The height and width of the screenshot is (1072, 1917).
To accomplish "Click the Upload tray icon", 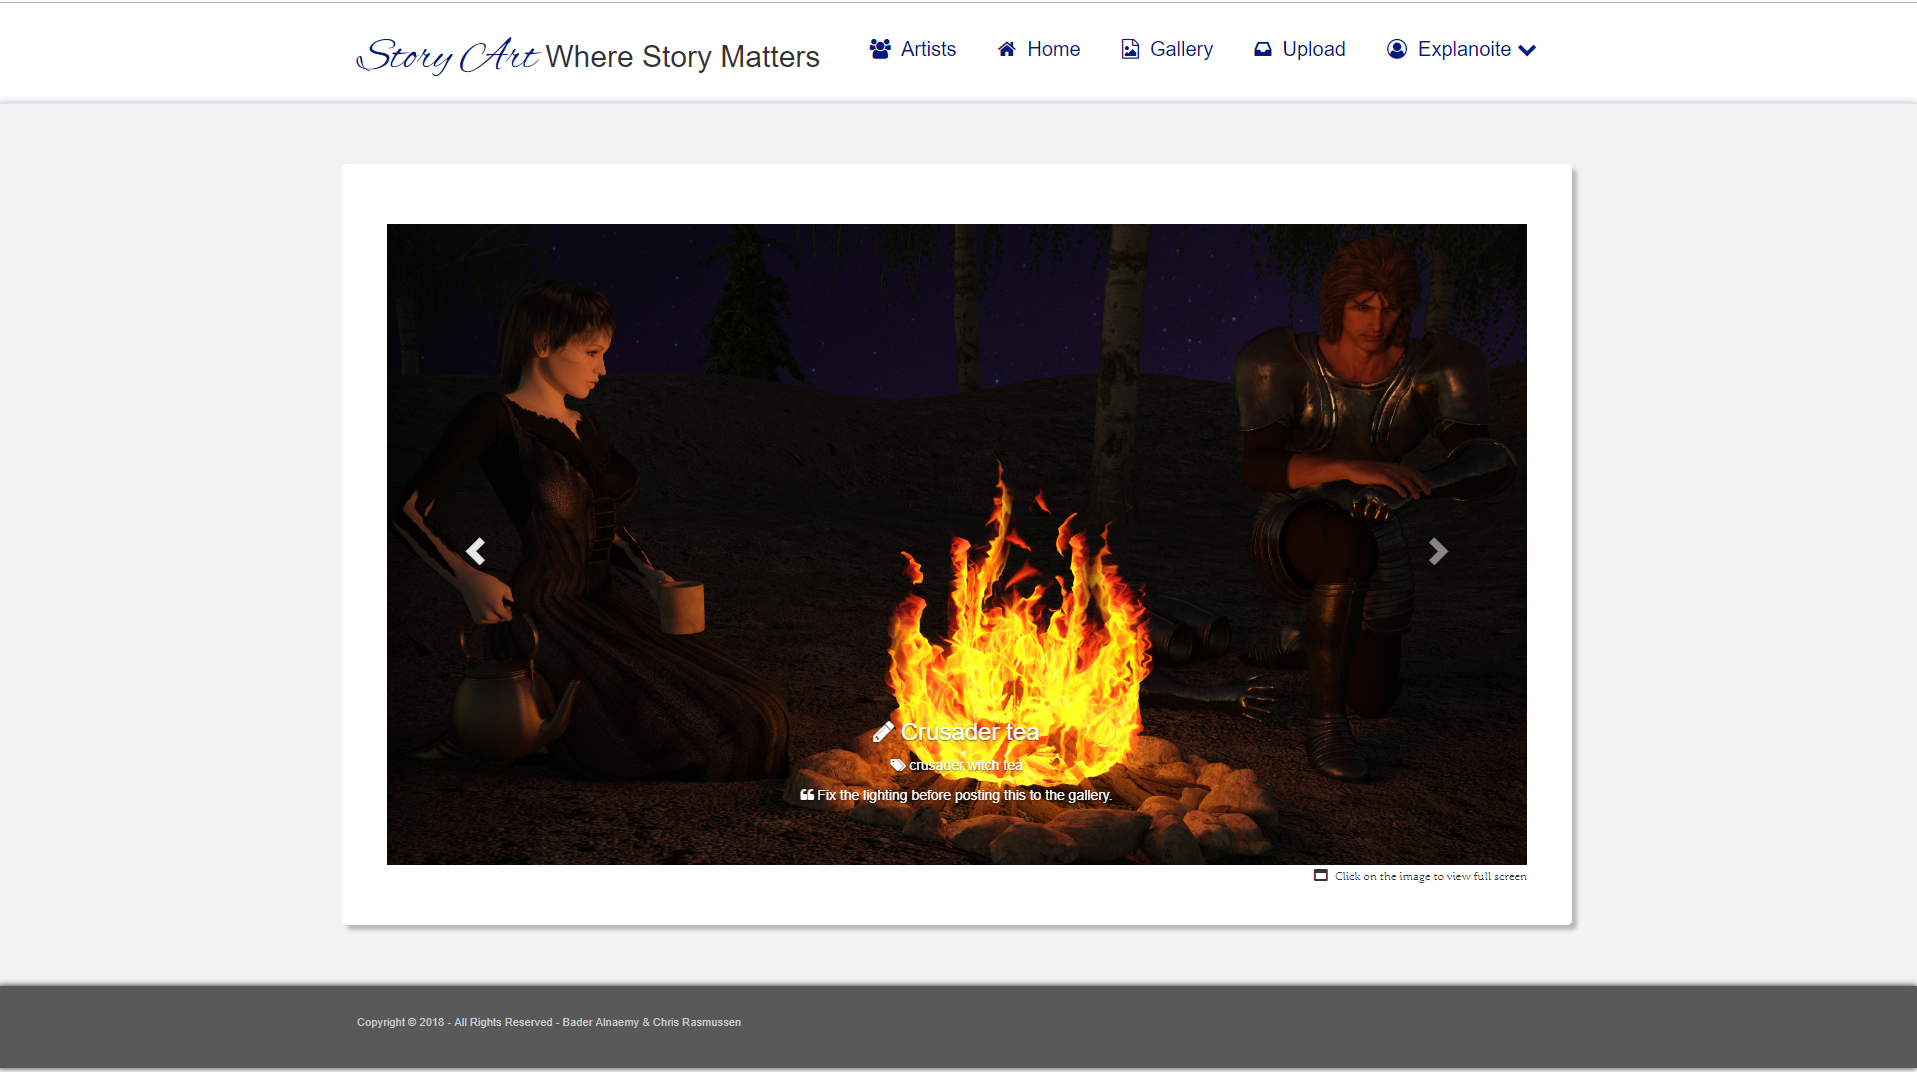I will 1263,49.
